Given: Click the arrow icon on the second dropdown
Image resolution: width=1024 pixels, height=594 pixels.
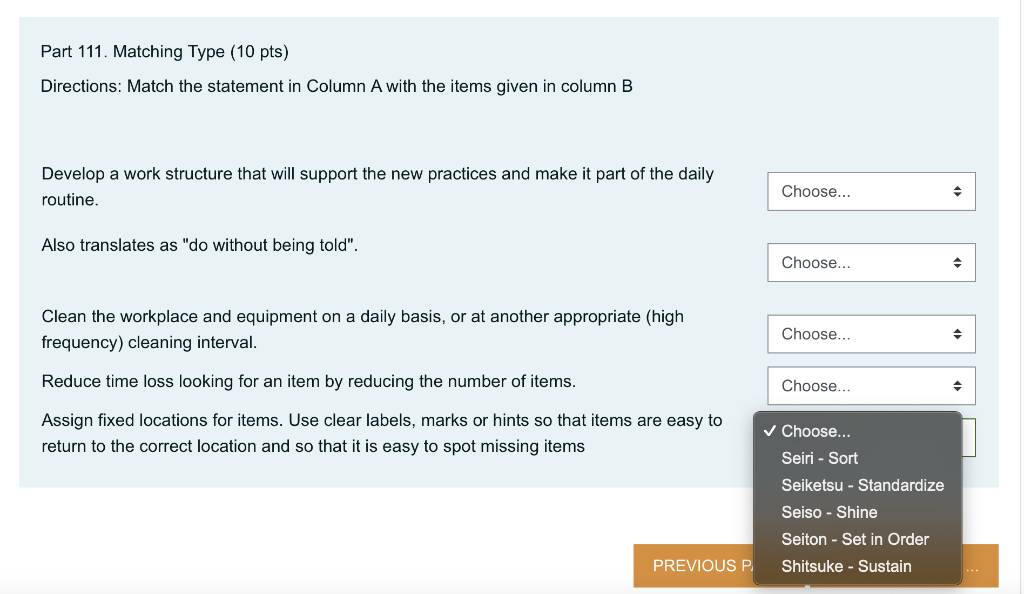Looking at the screenshot, I should [958, 262].
